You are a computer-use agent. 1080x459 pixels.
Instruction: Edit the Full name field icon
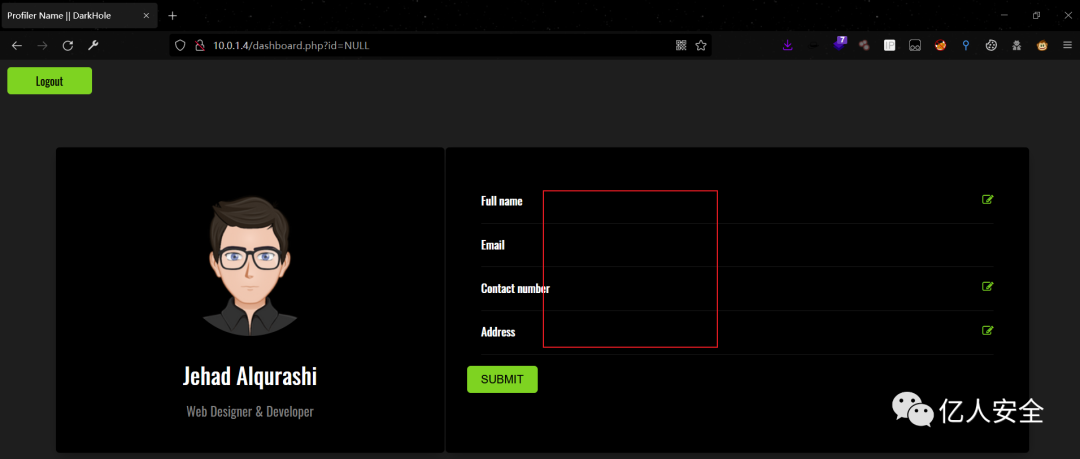tap(987, 200)
